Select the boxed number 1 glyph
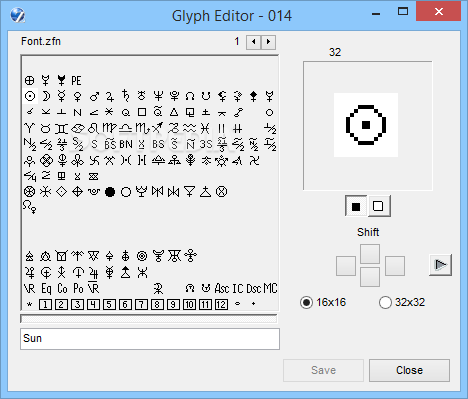468x399 pixels. coord(46,304)
